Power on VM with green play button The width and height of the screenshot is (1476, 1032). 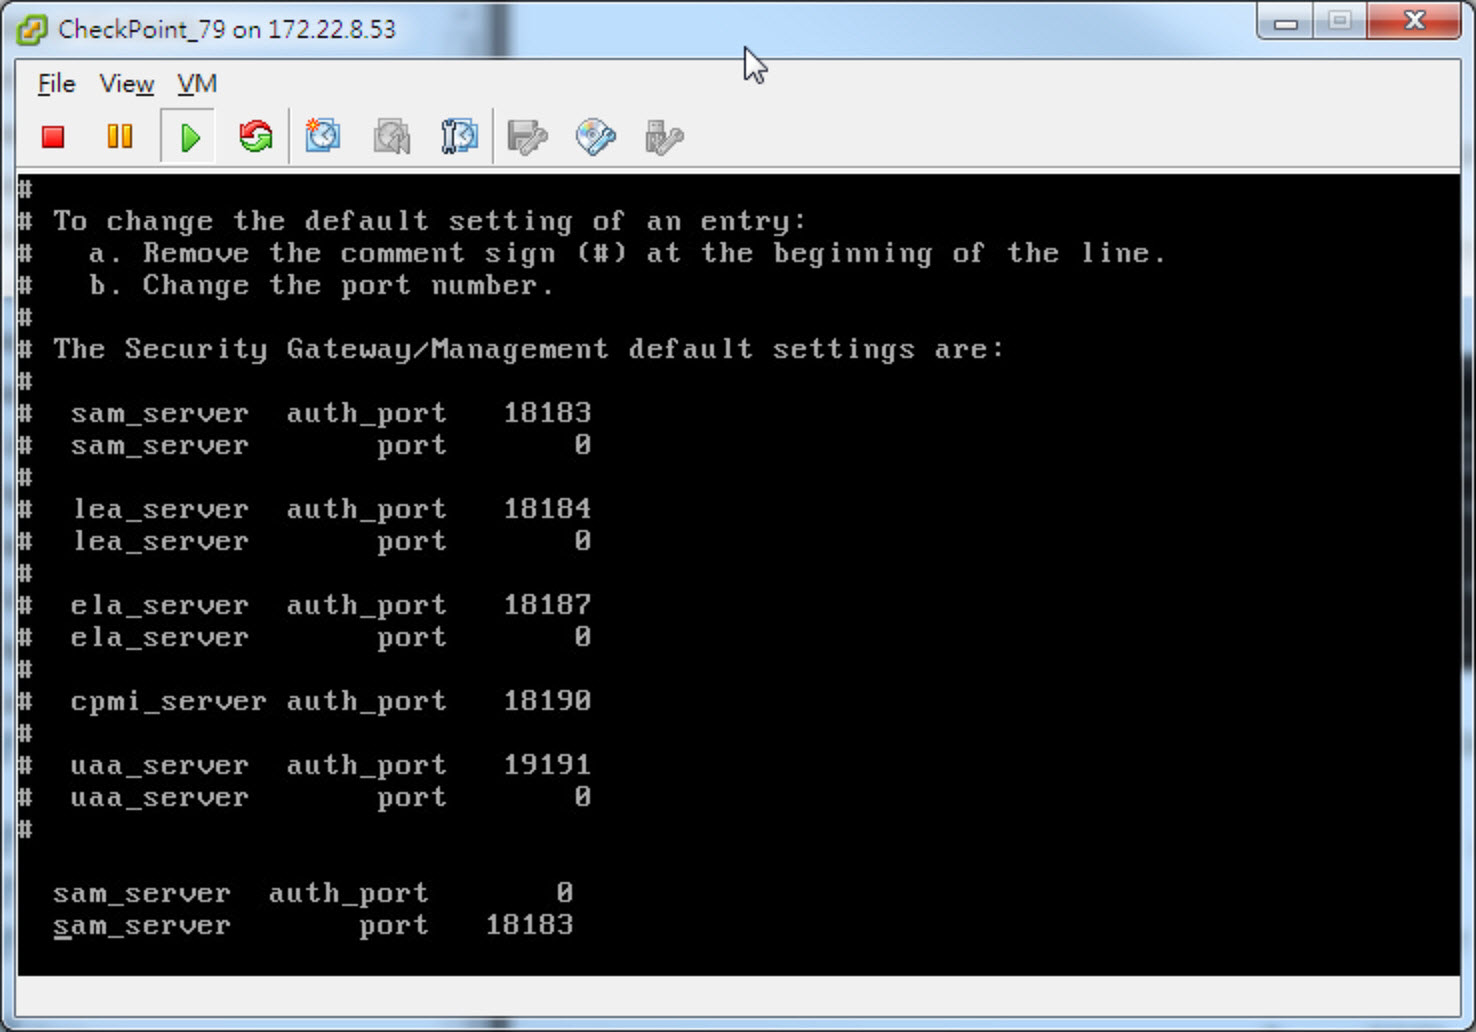189,137
